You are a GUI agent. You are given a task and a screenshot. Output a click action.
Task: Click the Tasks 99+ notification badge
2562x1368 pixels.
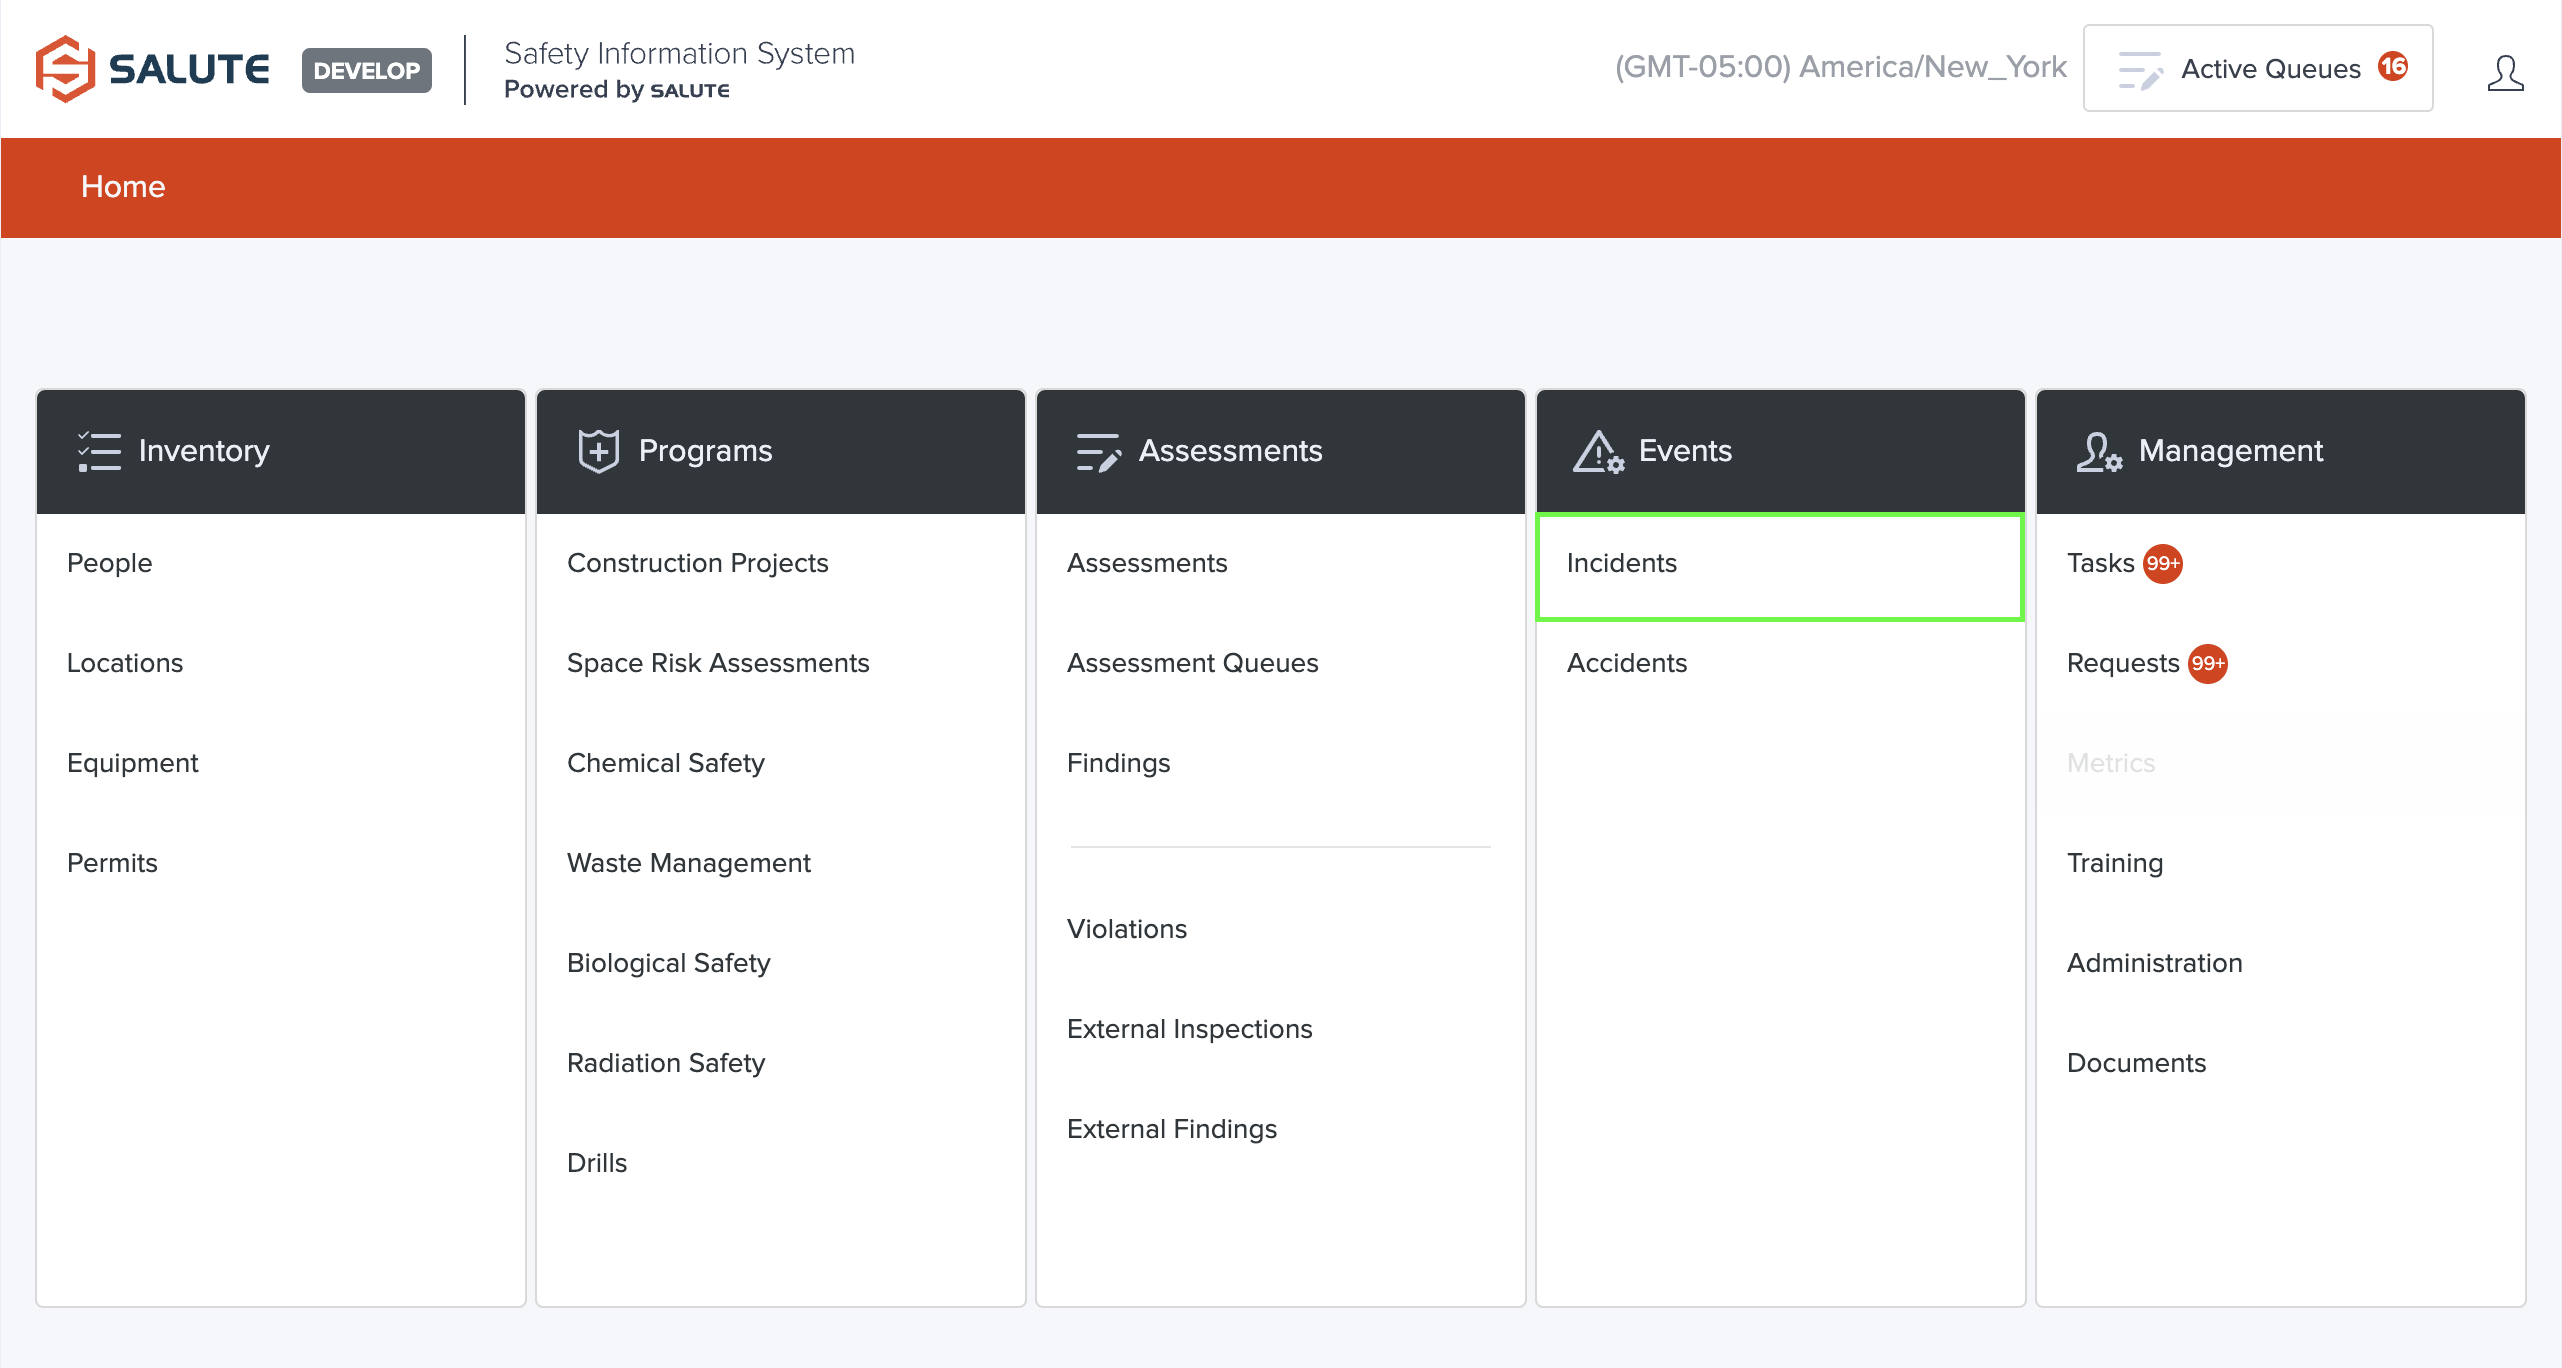(x=2162, y=564)
